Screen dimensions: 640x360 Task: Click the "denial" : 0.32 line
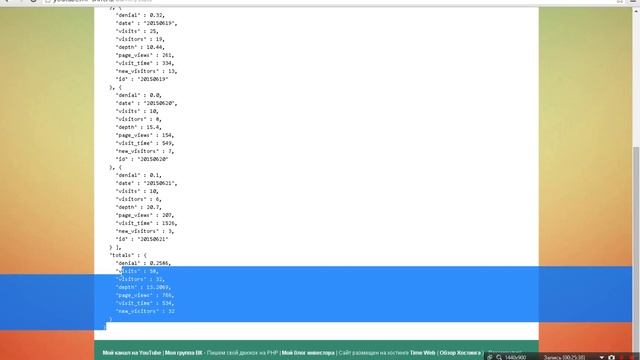click(140, 15)
